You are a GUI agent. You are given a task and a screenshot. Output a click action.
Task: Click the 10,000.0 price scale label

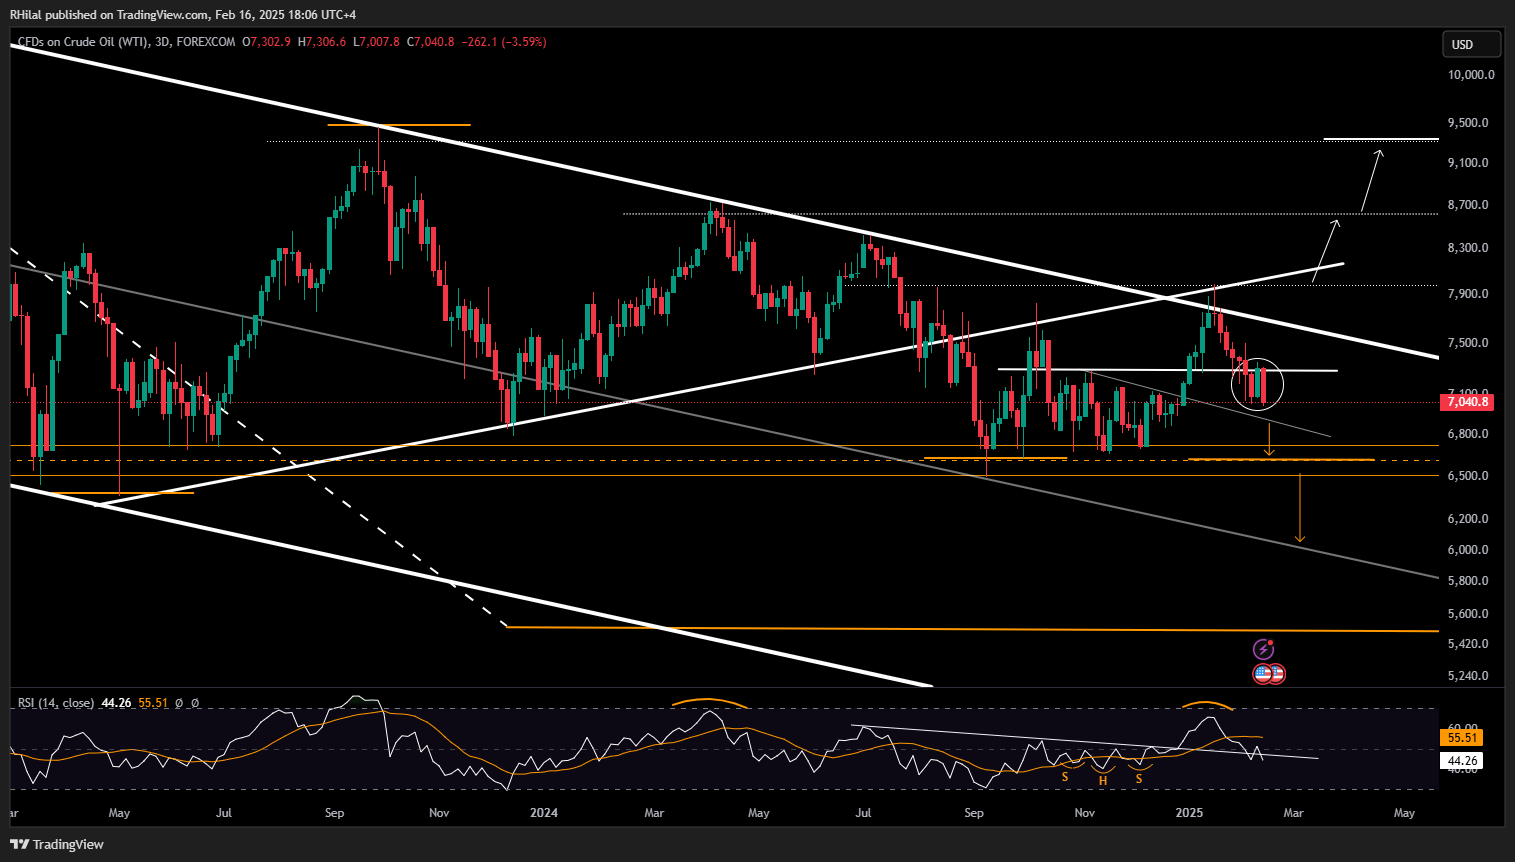pyautogui.click(x=1471, y=75)
